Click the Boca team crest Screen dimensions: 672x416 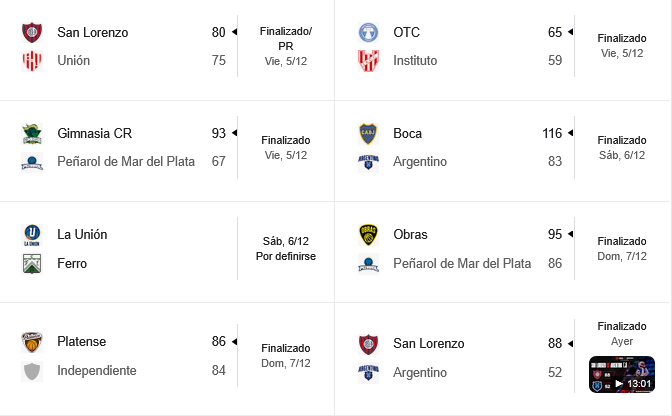tap(368, 133)
